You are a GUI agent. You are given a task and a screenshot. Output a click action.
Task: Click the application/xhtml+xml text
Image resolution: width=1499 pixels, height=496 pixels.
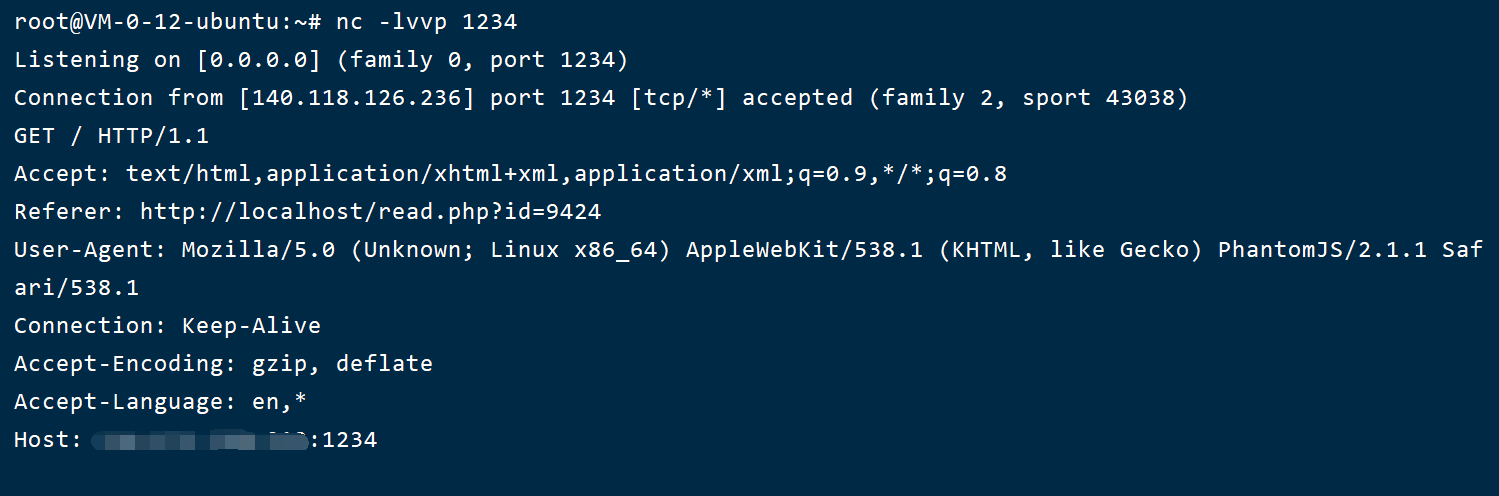tap(413, 174)
